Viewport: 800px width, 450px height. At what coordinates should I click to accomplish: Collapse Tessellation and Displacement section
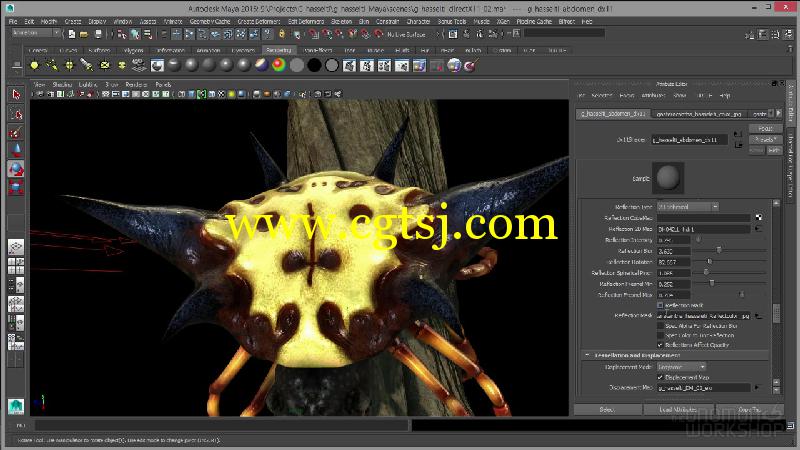[x=587, y=355]
